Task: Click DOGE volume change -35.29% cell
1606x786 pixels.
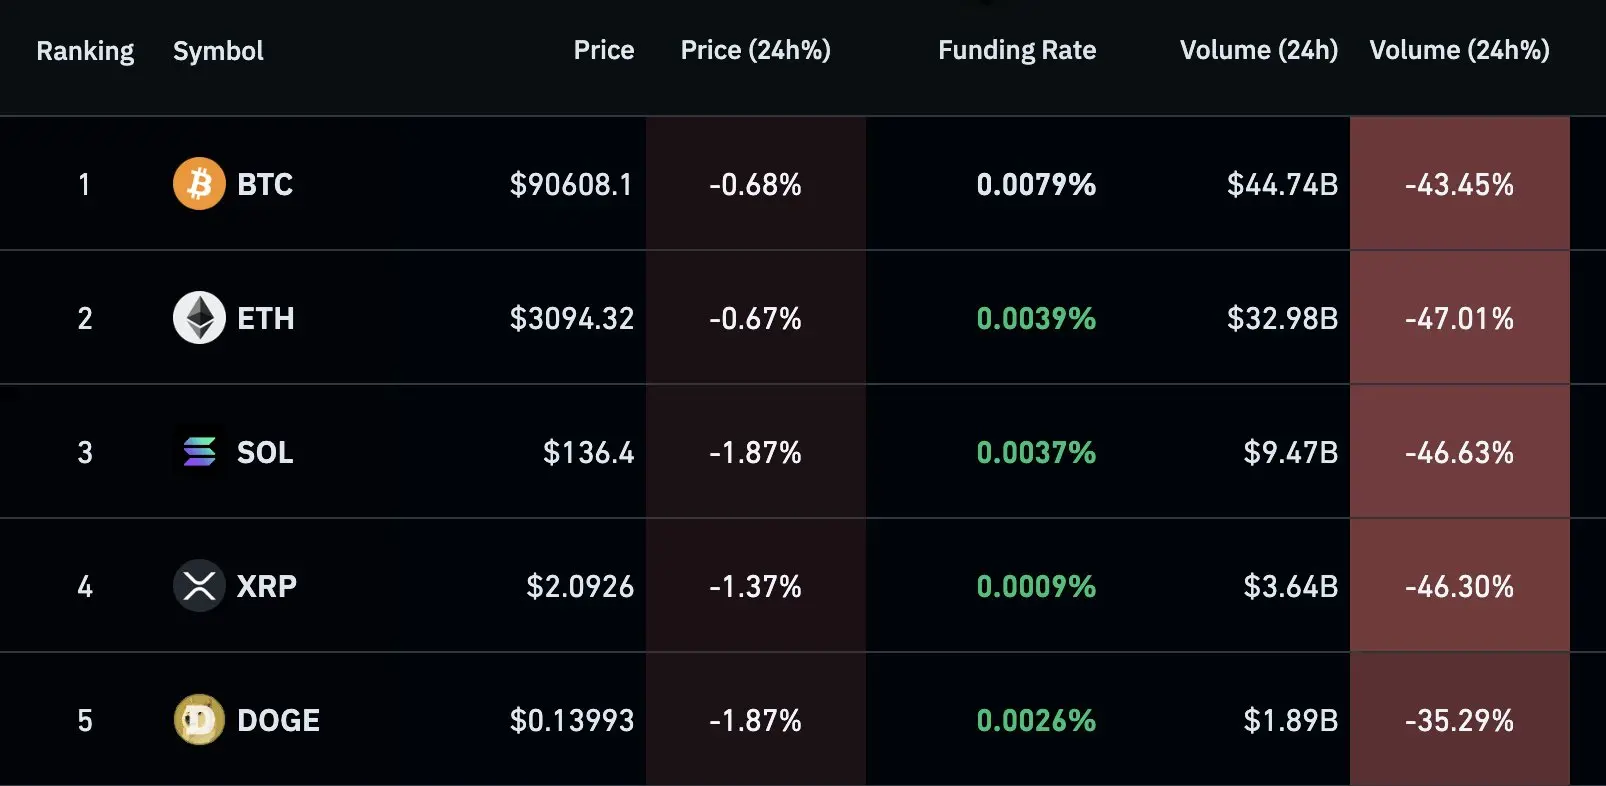Action: [x=1459, y=721]
